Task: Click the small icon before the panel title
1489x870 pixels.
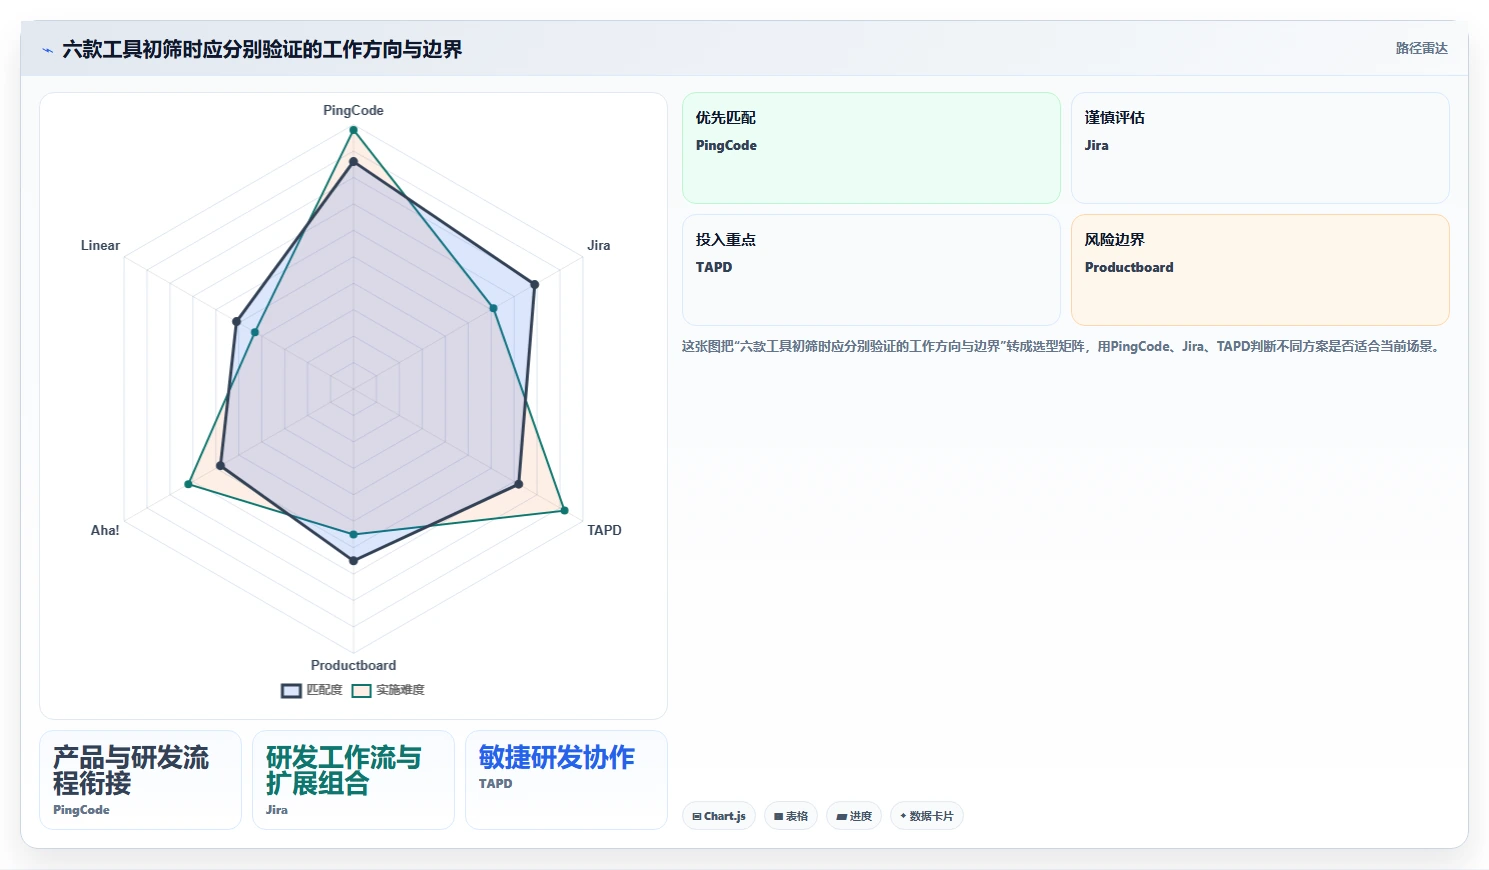Action: (x=47, y=50)
